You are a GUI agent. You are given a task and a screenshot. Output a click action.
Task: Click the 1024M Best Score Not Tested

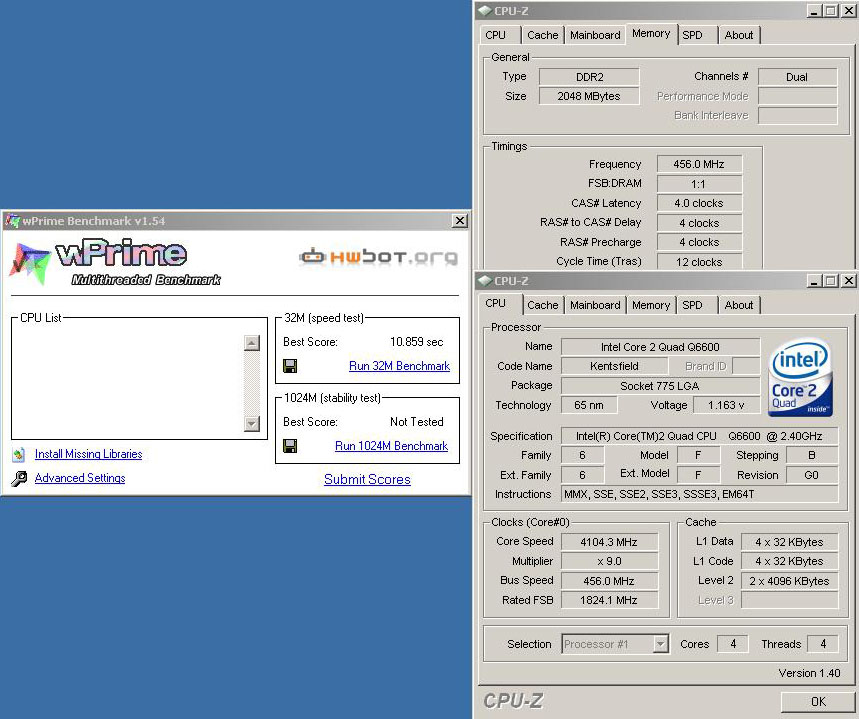pos(416,421)
